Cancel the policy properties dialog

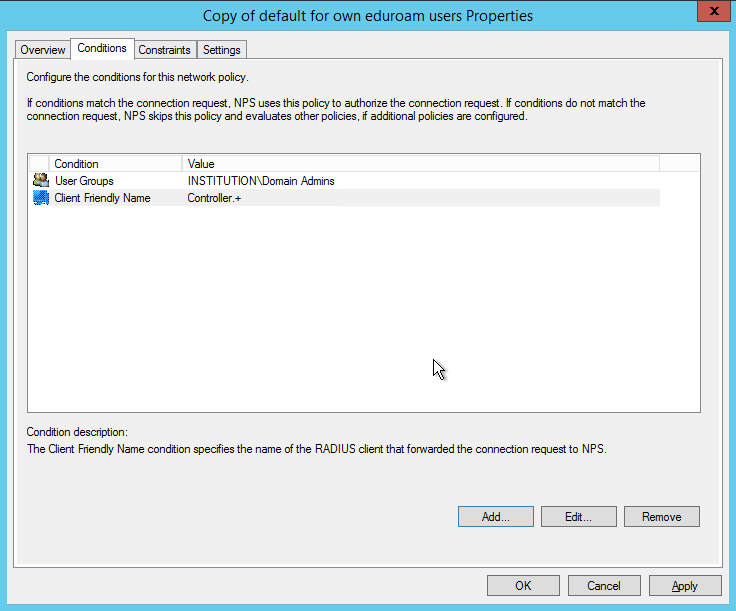click(x=604, y=586)
